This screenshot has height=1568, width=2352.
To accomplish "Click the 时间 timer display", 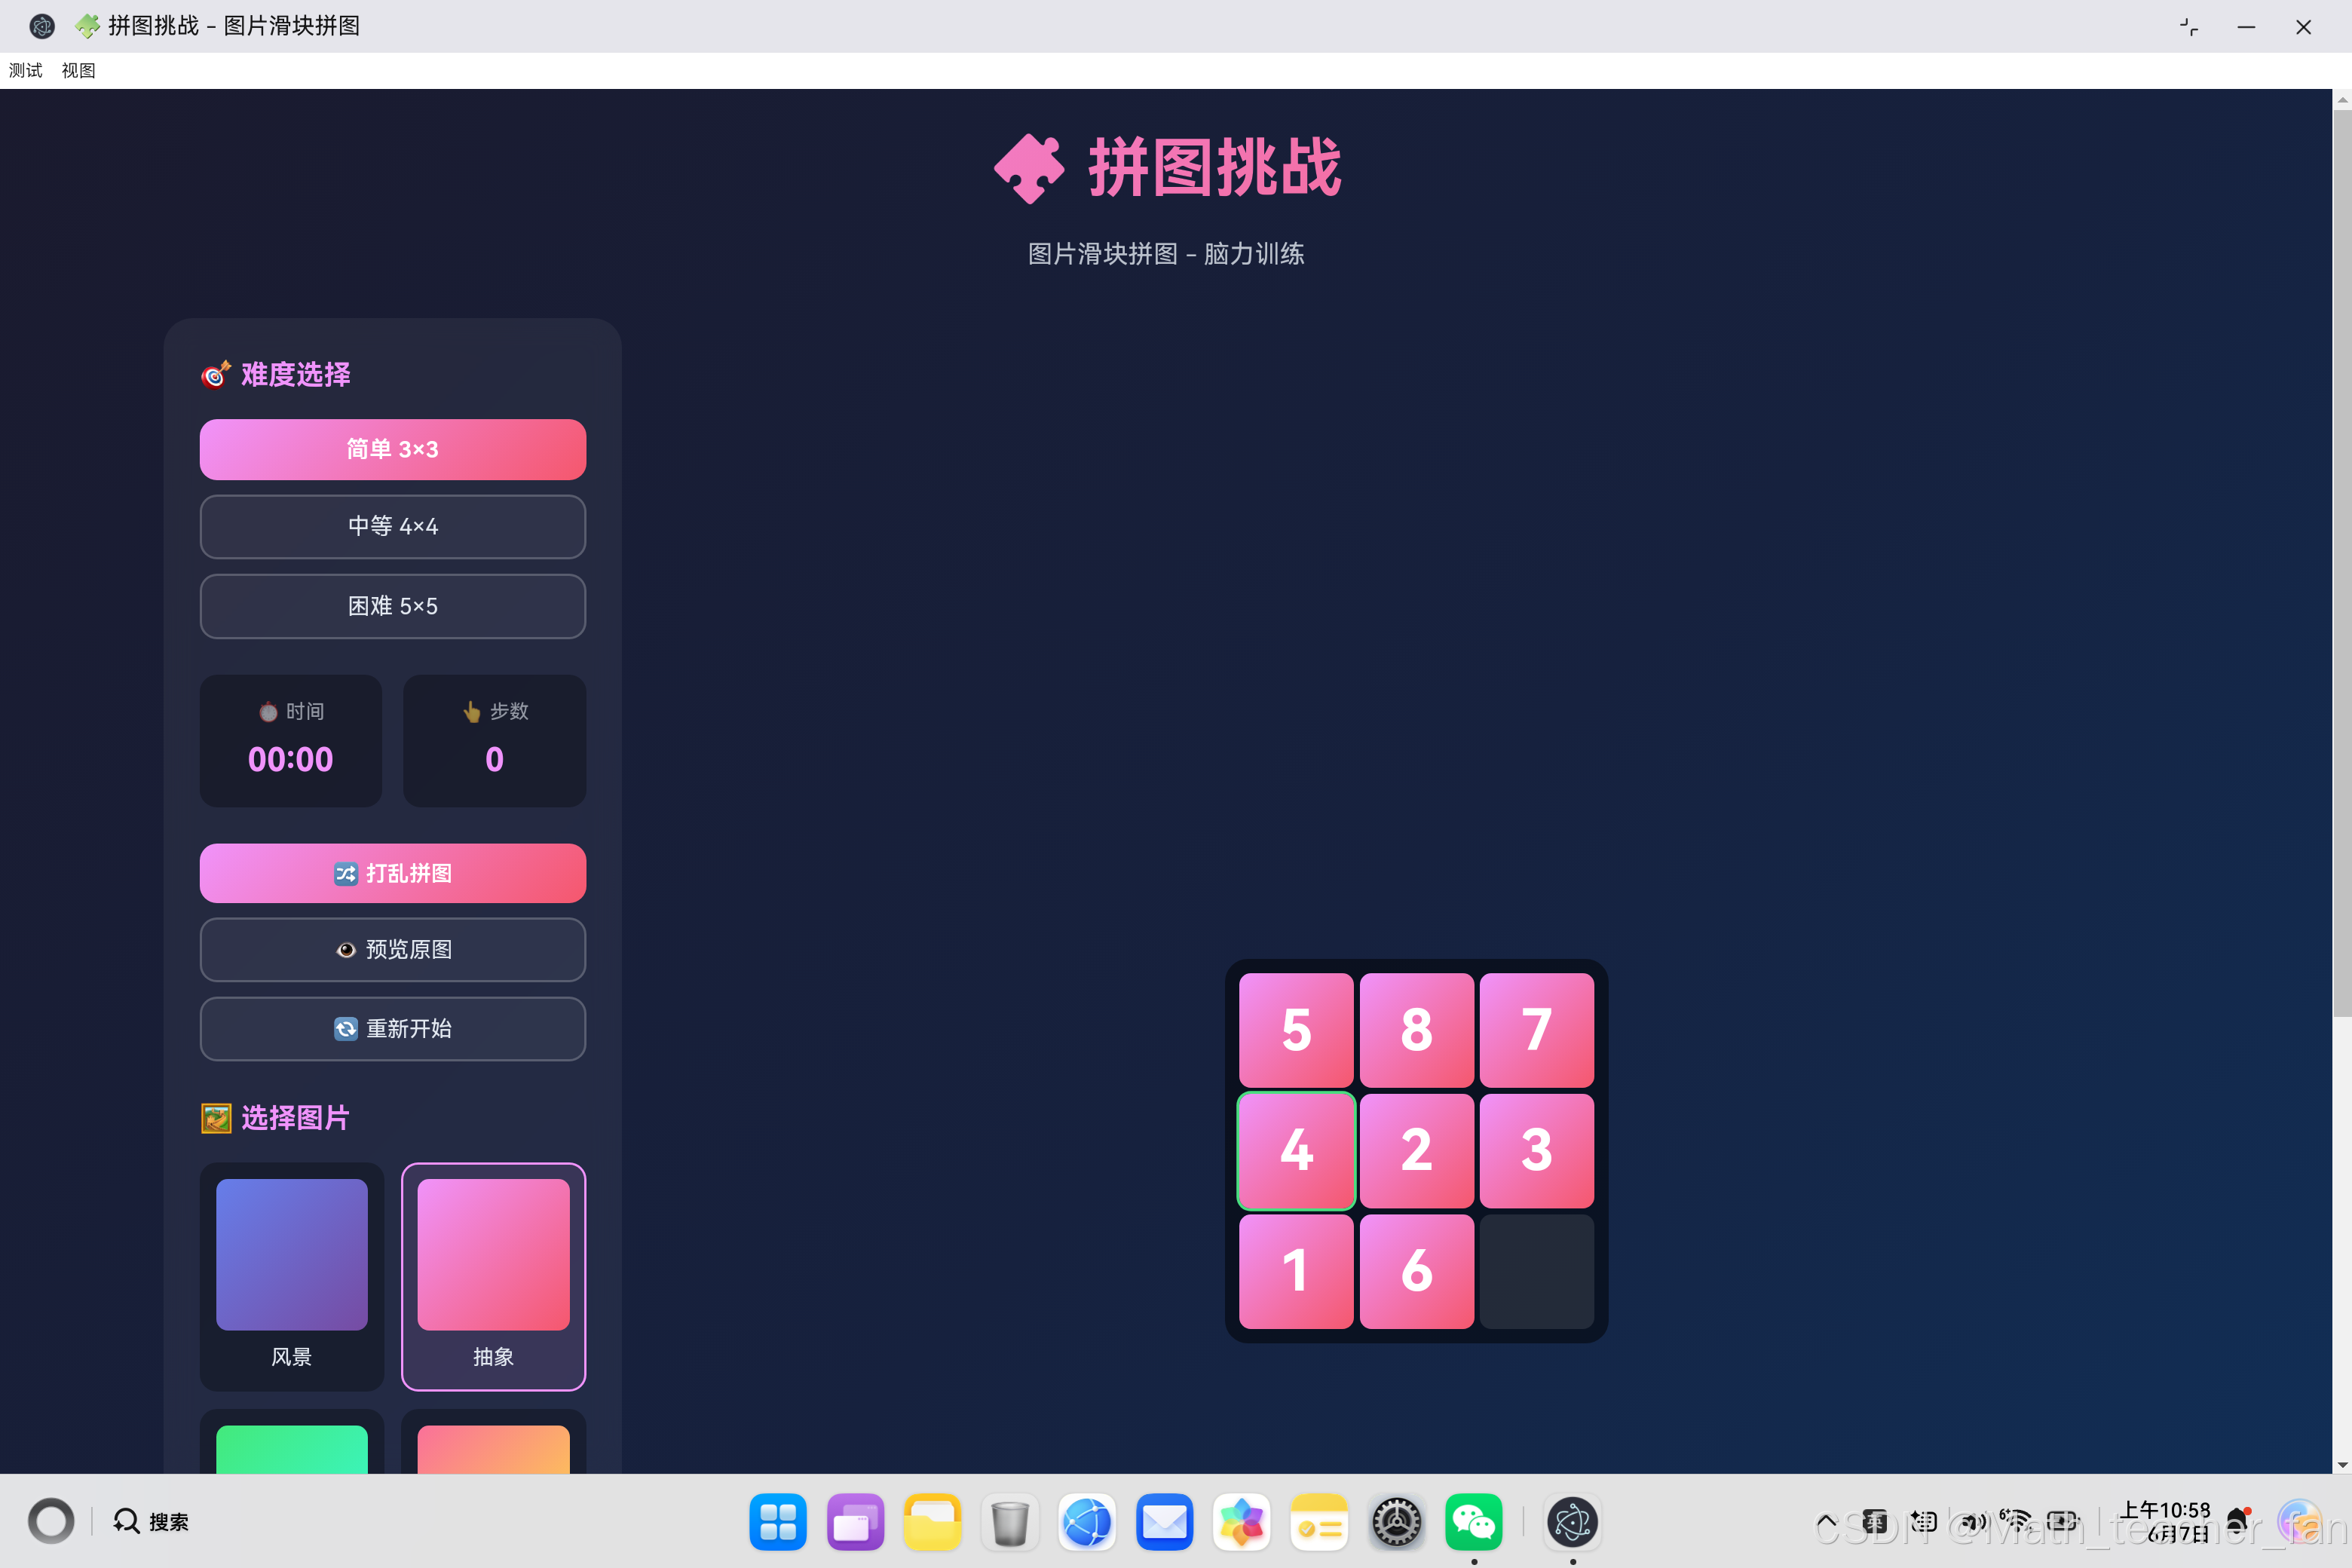I will tap(291, 741).
